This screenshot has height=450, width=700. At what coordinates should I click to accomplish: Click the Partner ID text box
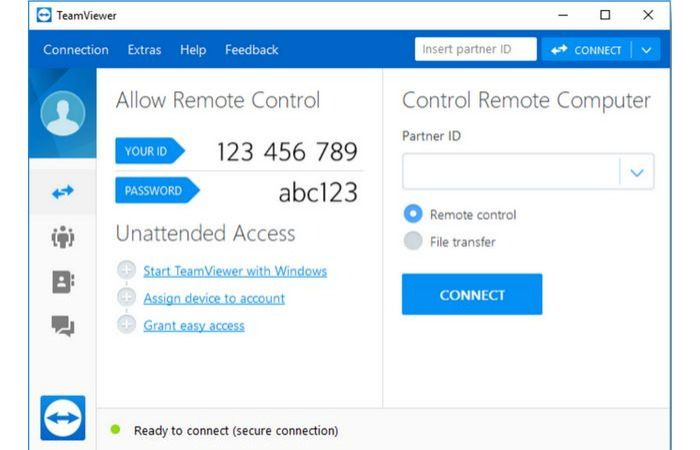[510, 173]
